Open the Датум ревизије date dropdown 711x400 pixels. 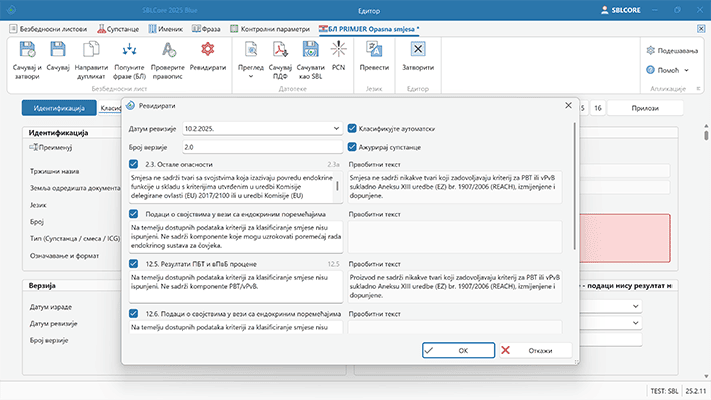(x=336, y=128)
